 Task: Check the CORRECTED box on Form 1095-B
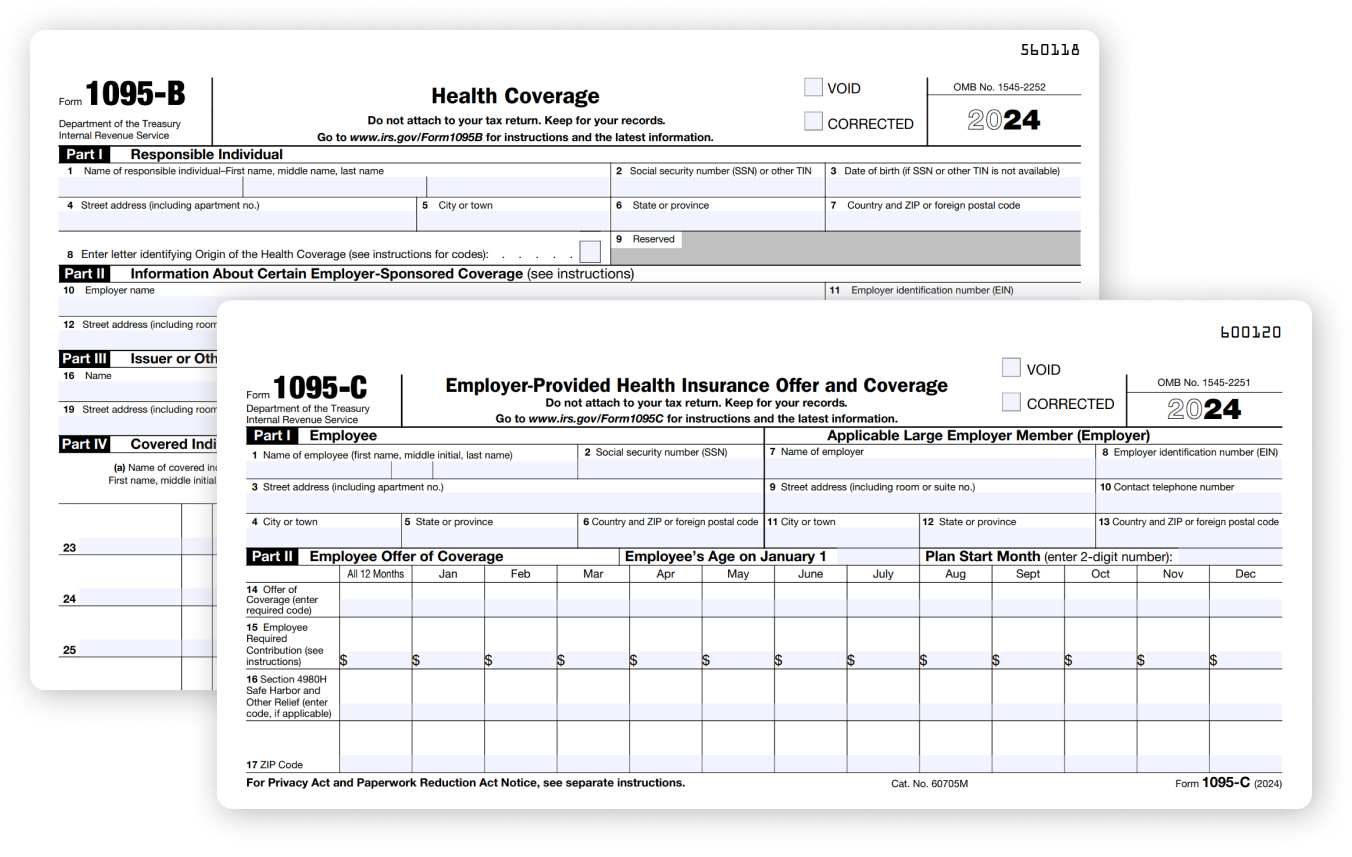(x=813, y=123)
